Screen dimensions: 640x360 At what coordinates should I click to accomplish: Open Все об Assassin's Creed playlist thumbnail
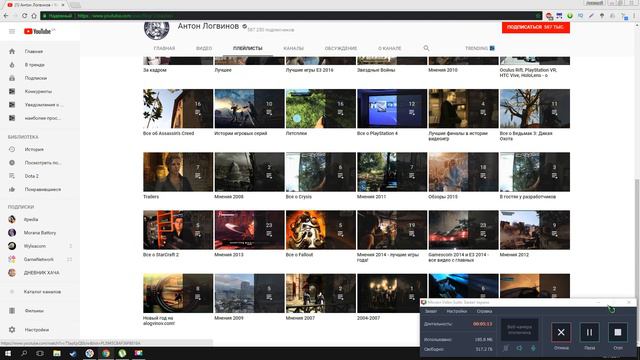click(178, 109)
